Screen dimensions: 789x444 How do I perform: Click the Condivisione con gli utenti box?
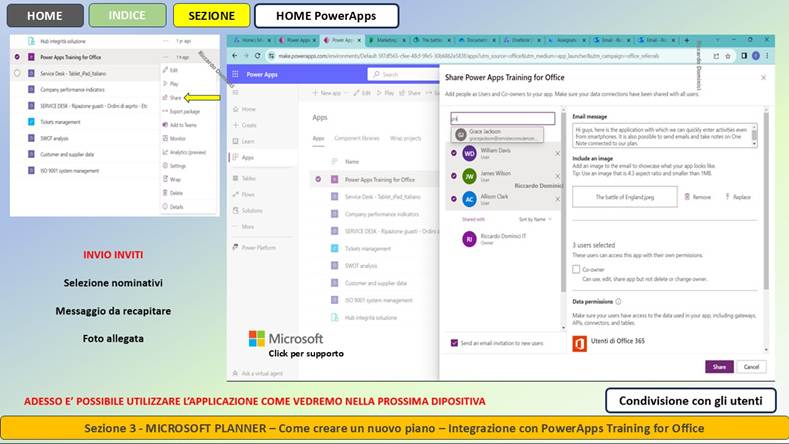tap(690, 401)
